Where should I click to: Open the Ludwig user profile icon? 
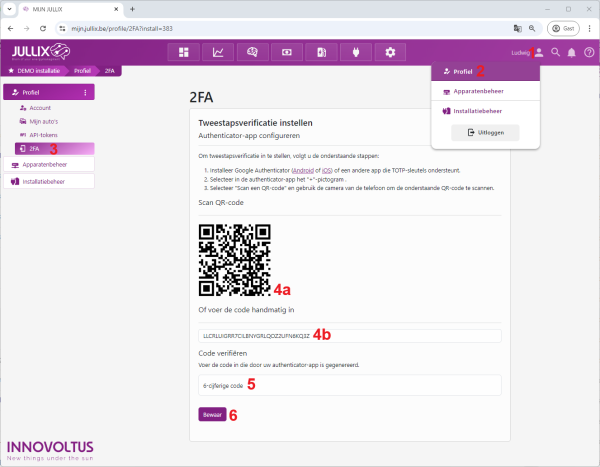pos(539,52)
